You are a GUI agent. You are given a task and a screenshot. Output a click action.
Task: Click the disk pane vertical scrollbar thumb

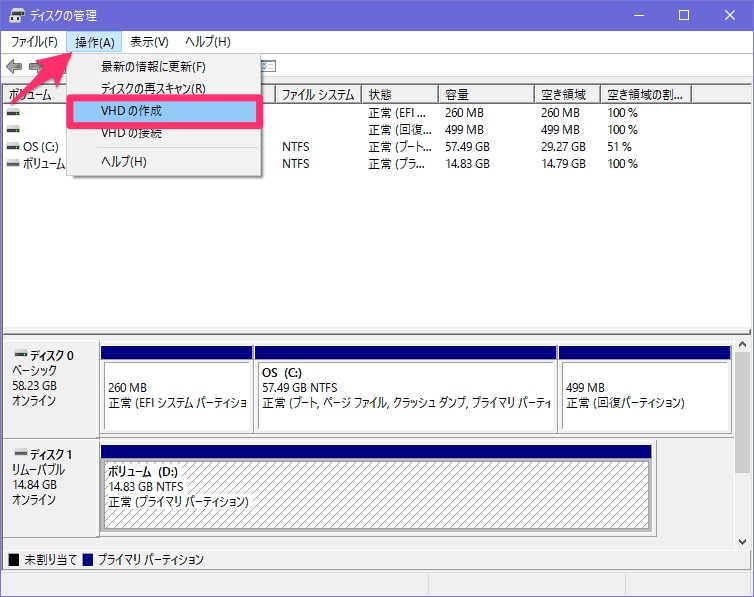[742, 412]
